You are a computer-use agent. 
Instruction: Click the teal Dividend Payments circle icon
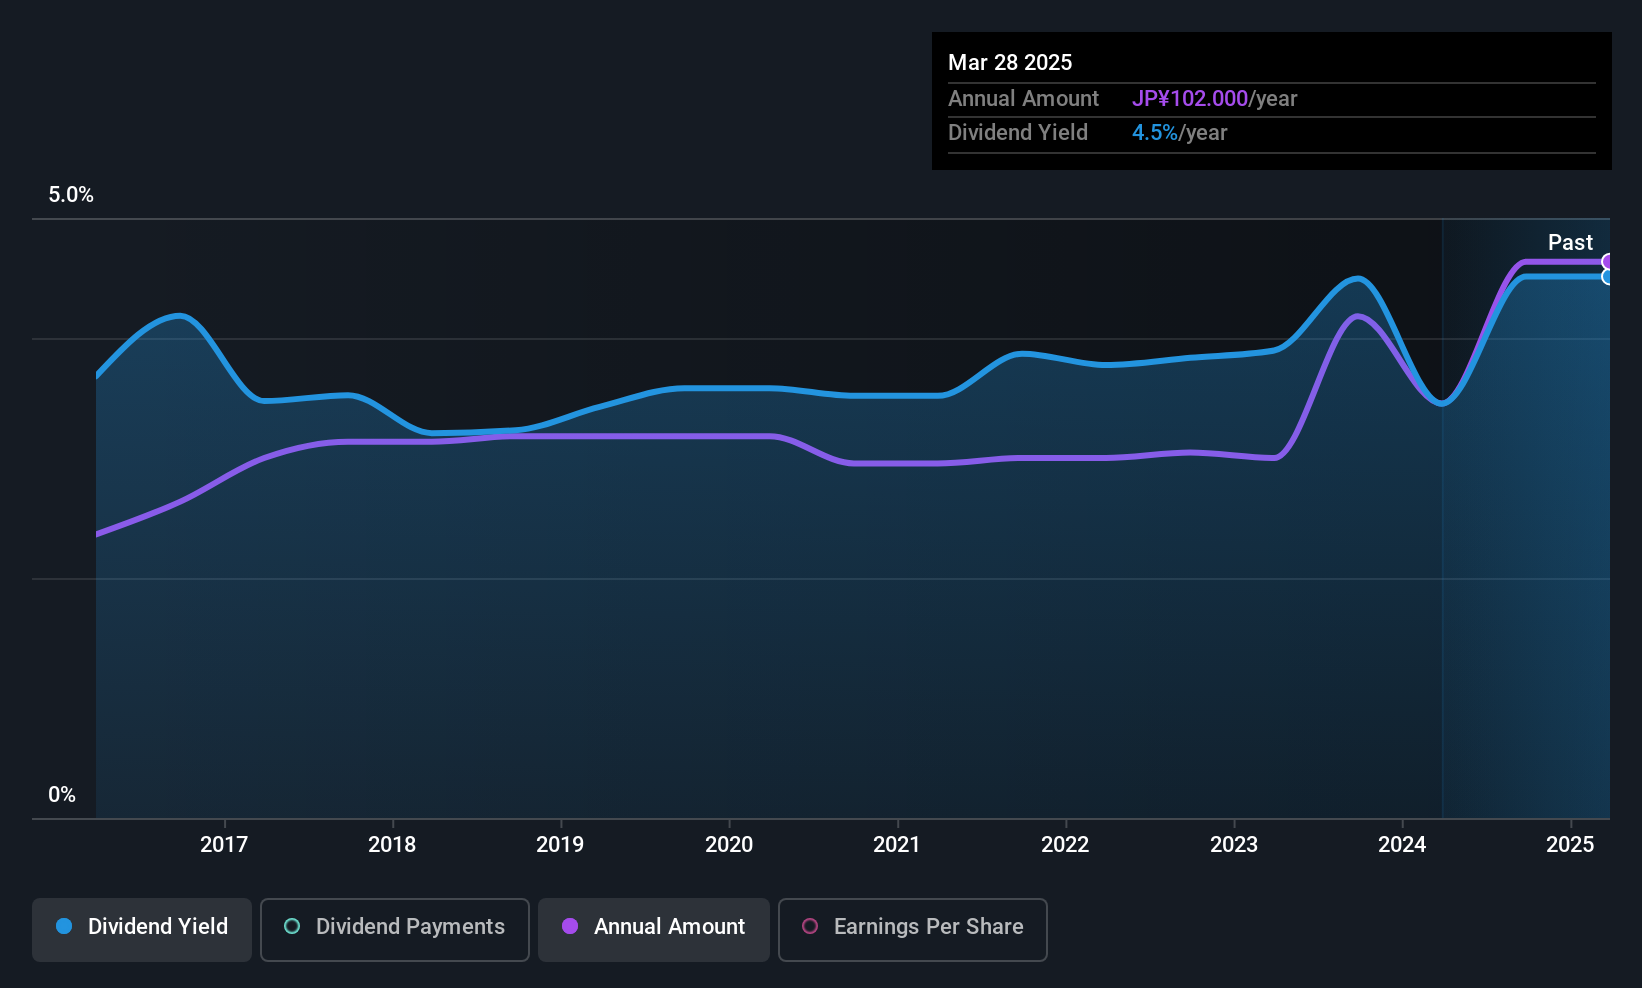coord(291,927)
